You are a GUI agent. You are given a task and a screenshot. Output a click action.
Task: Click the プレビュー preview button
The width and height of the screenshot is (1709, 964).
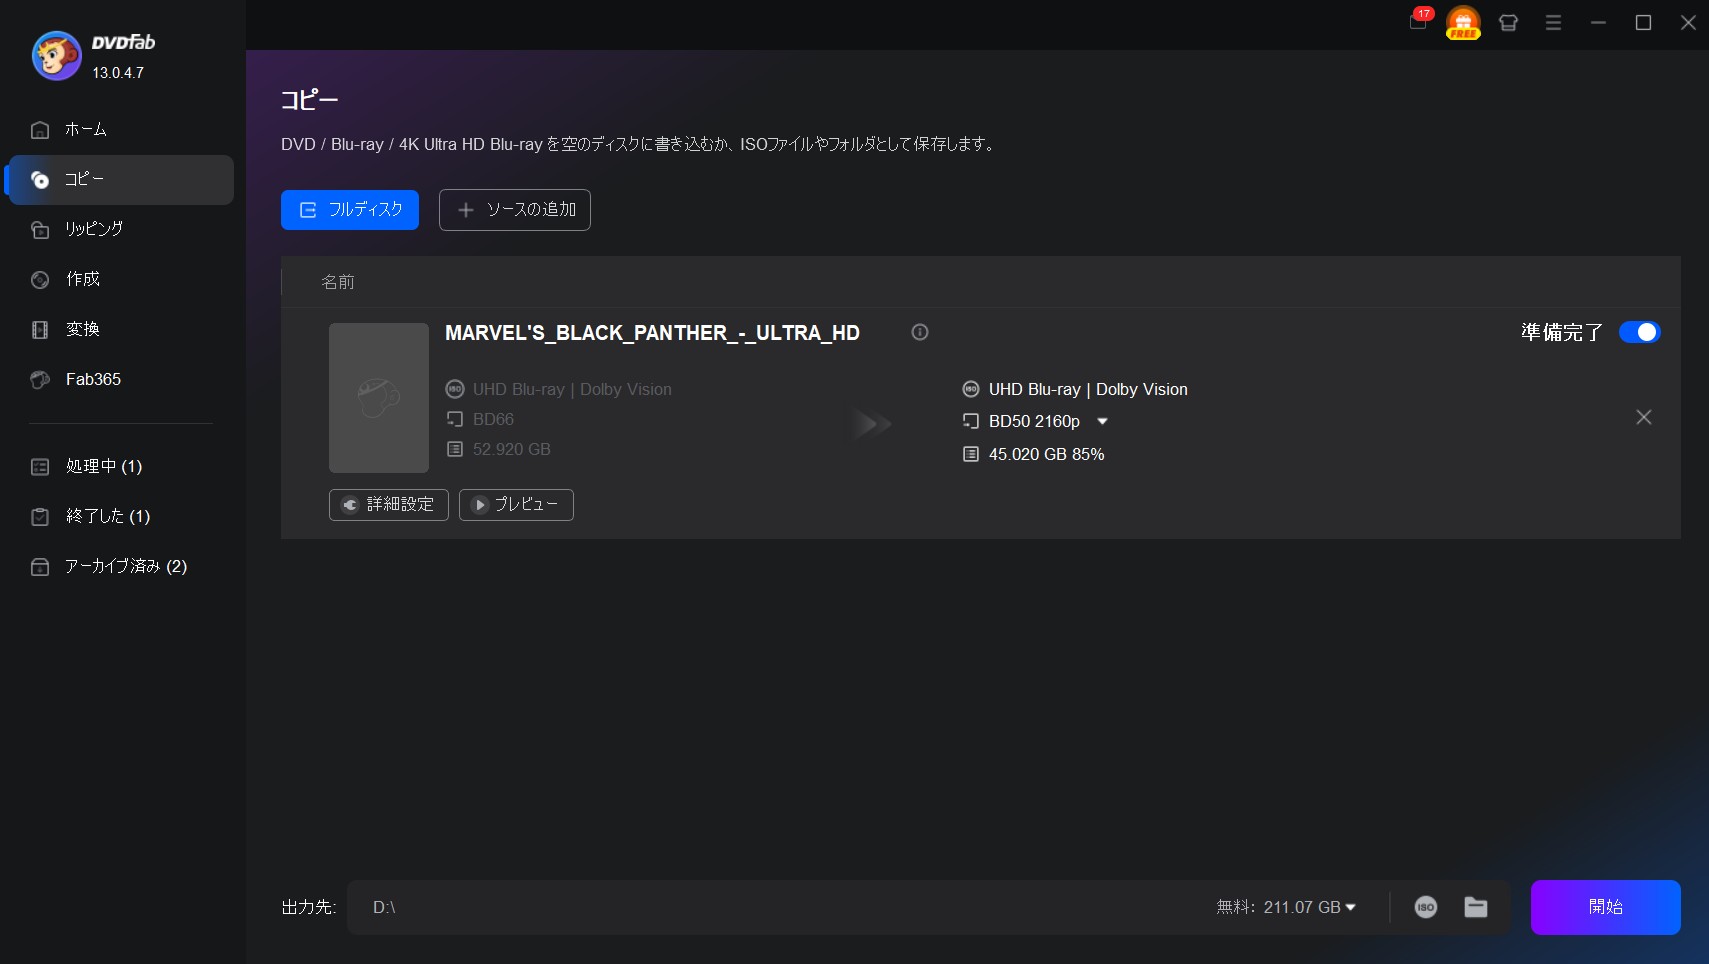coord(516,505)
